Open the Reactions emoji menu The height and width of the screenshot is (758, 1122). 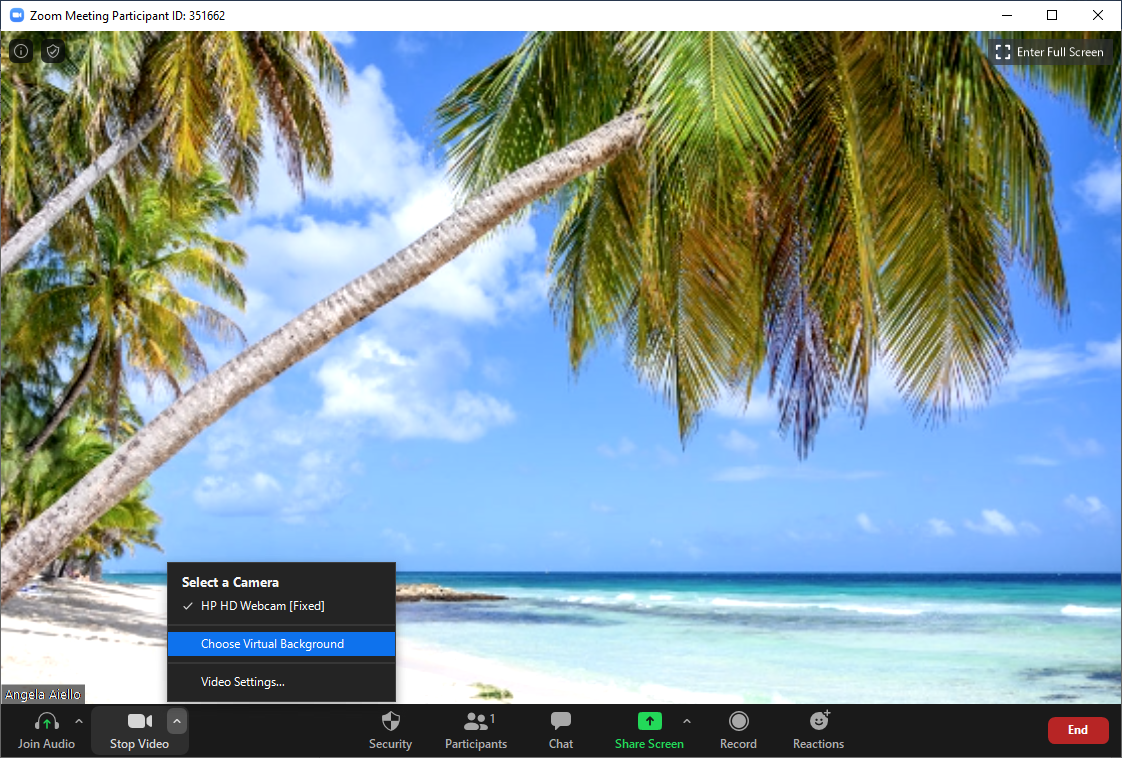819,731
